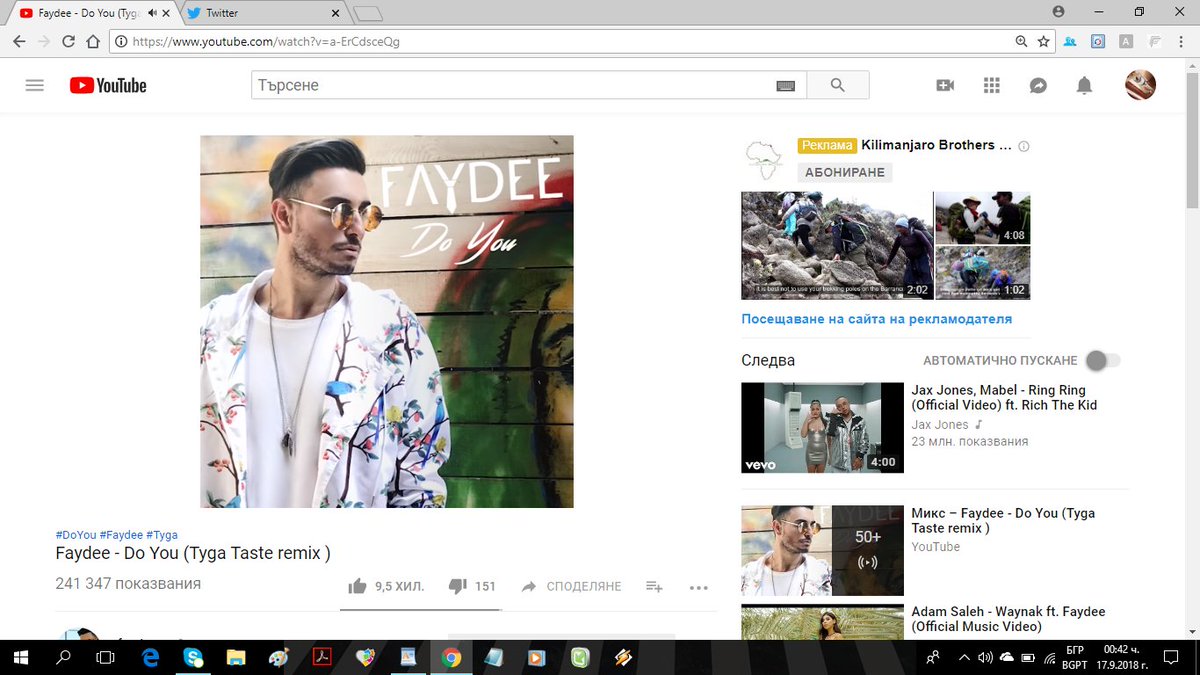This screenshot has height=675, width=1200.
Task: Play the 1:02 ad video thumbnail
Action: [x=982, y=273]
